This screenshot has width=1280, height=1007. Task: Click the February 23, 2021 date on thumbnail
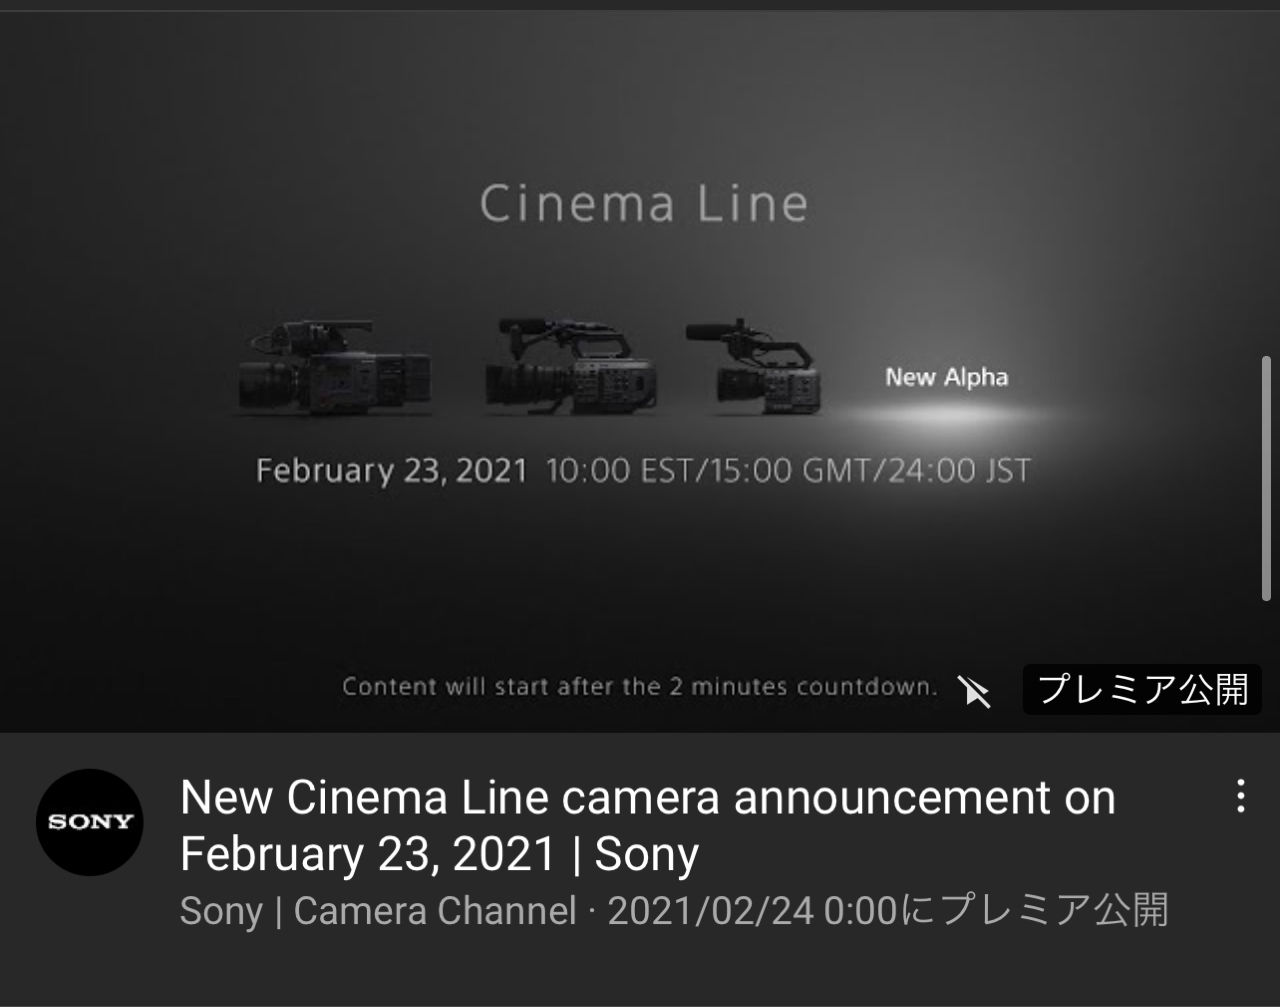click(391, 471)
